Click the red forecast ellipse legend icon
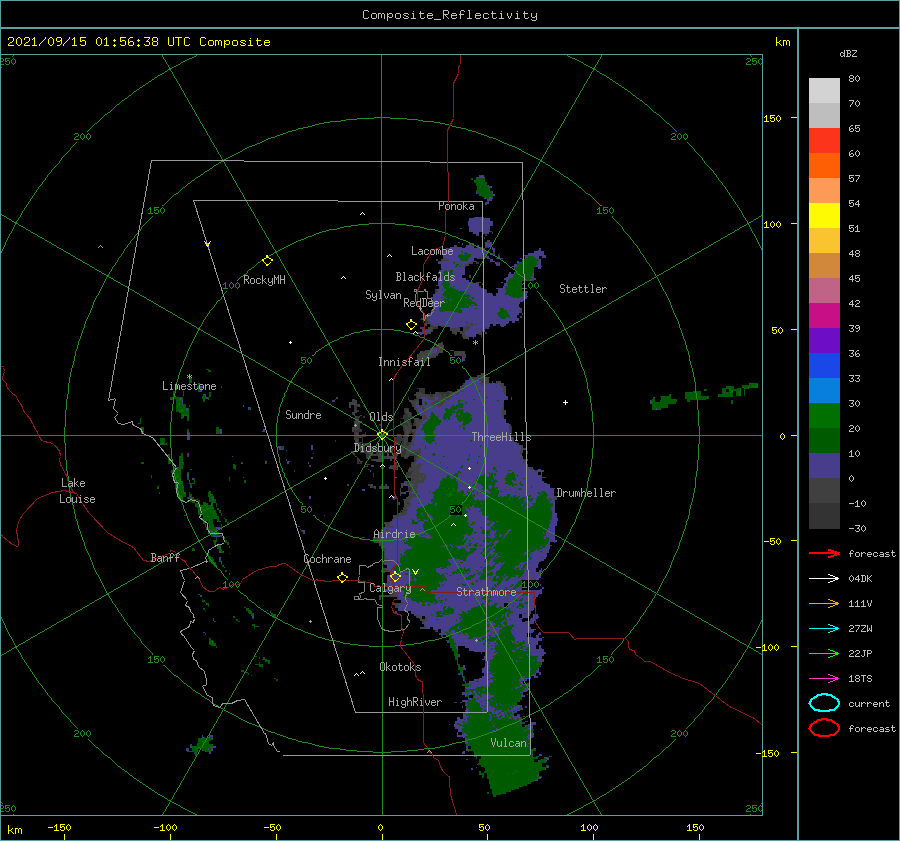The image size is (900, 841). click(824, 728)
